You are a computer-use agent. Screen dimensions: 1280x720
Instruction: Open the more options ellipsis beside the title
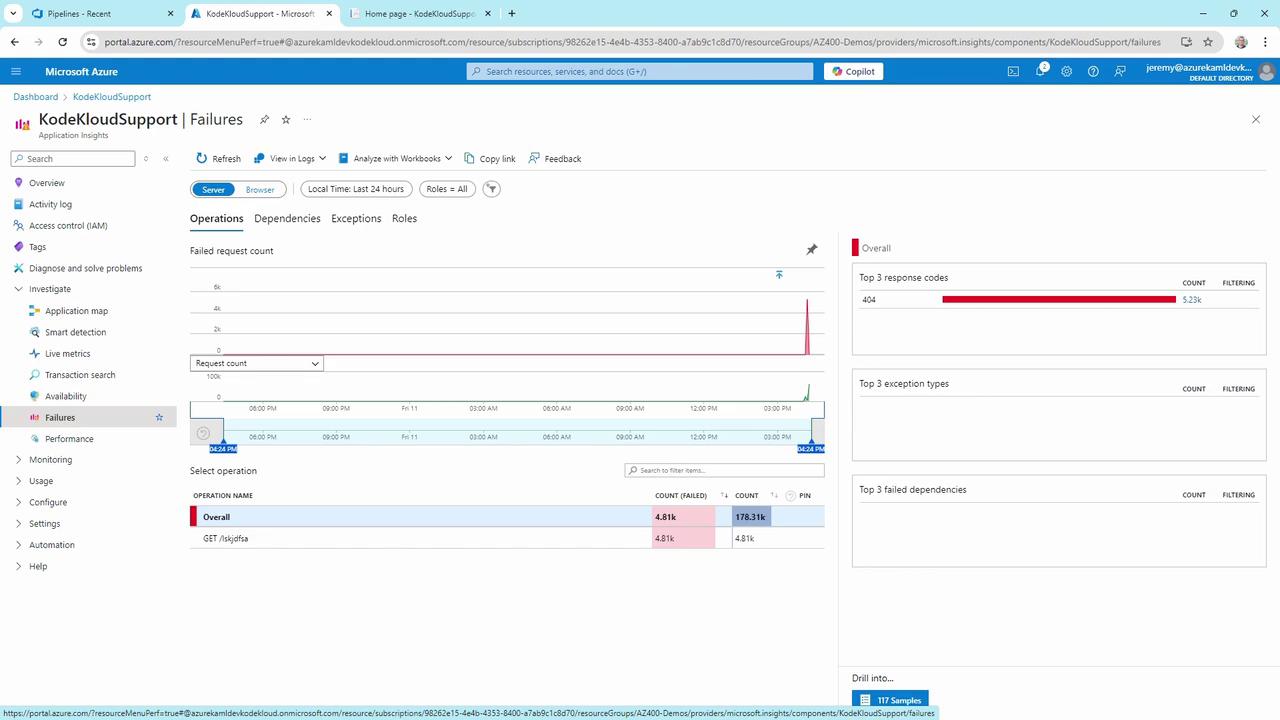307,120
